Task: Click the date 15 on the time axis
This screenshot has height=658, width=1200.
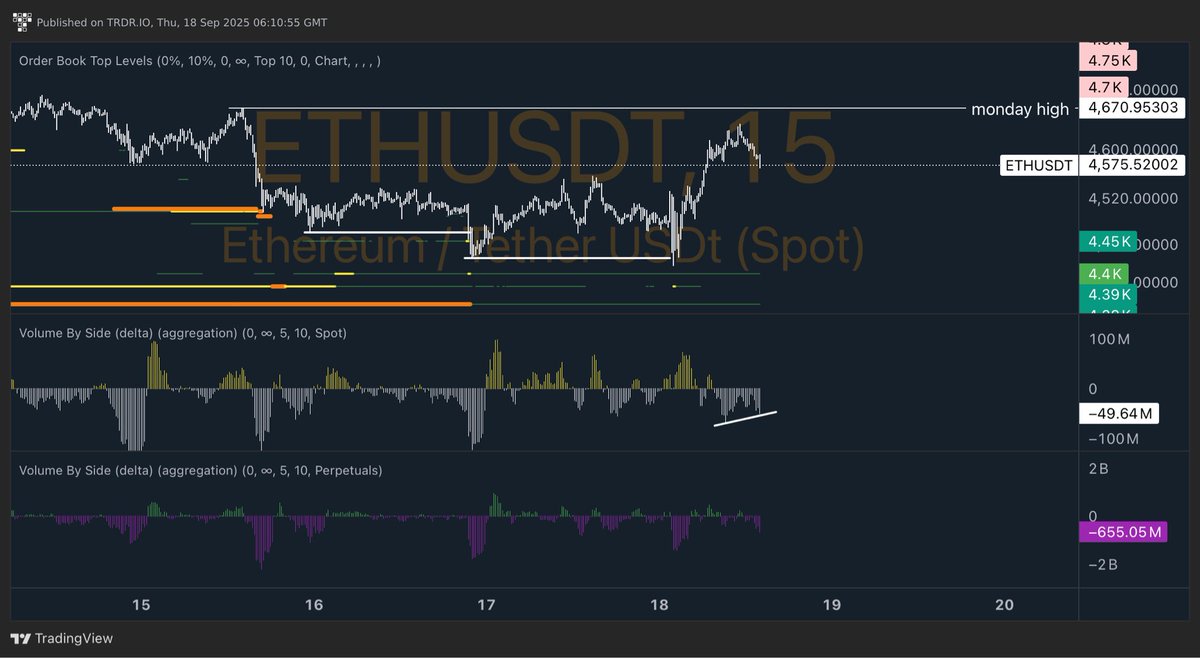Action: [141, 604]
